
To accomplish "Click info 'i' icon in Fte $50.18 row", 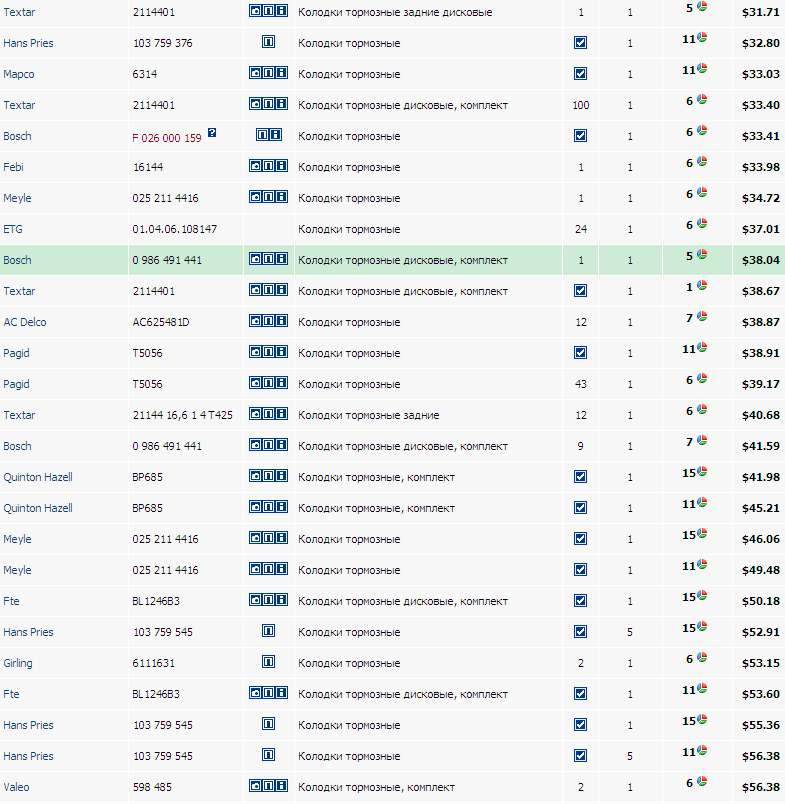I will [281, 599].
